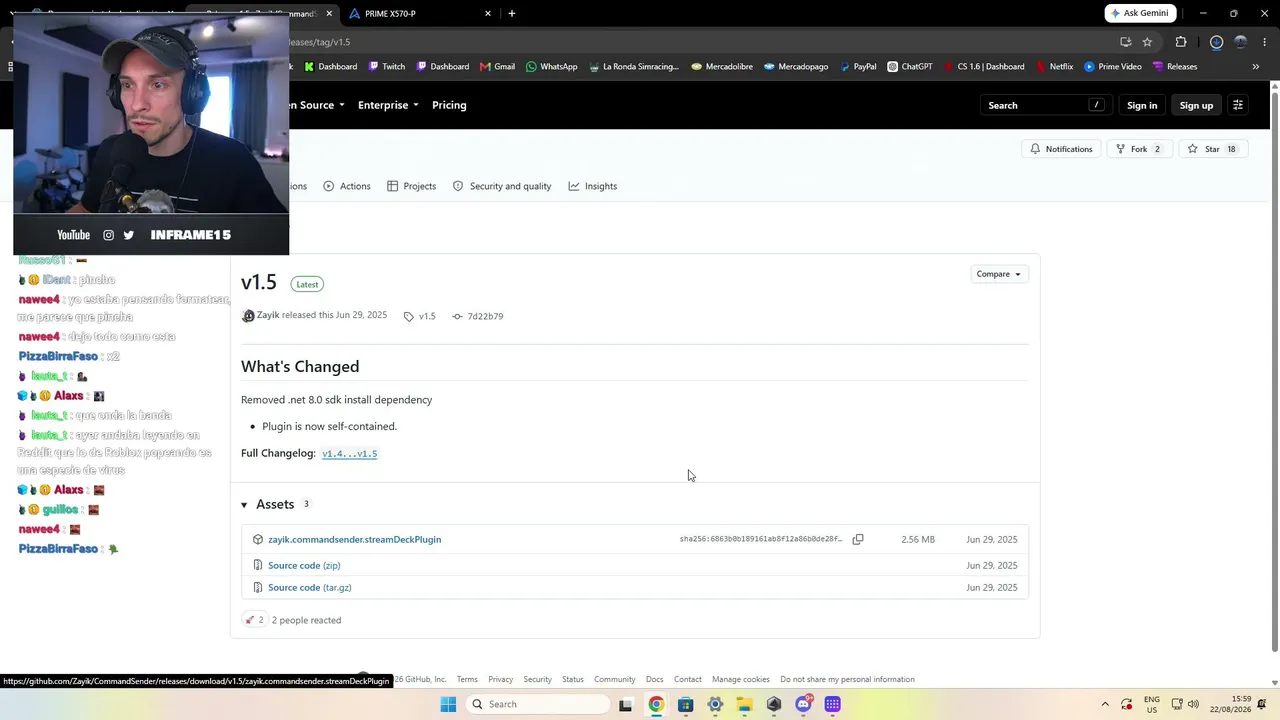Click the GitHub Search field
1280x720 pixels.
1045,105
